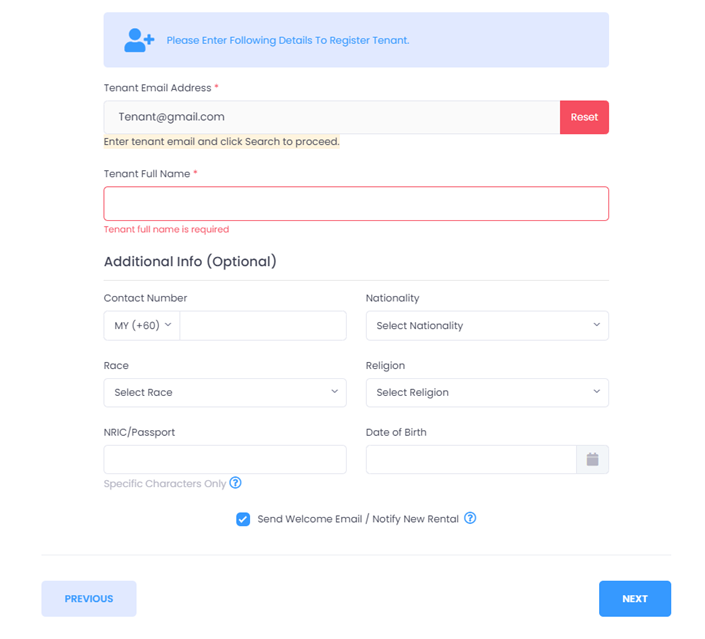The height and width of the screenshot is (639, 705).
Task: Open the Date of Birth calendar icon
Action: click(x=592, y=459)
